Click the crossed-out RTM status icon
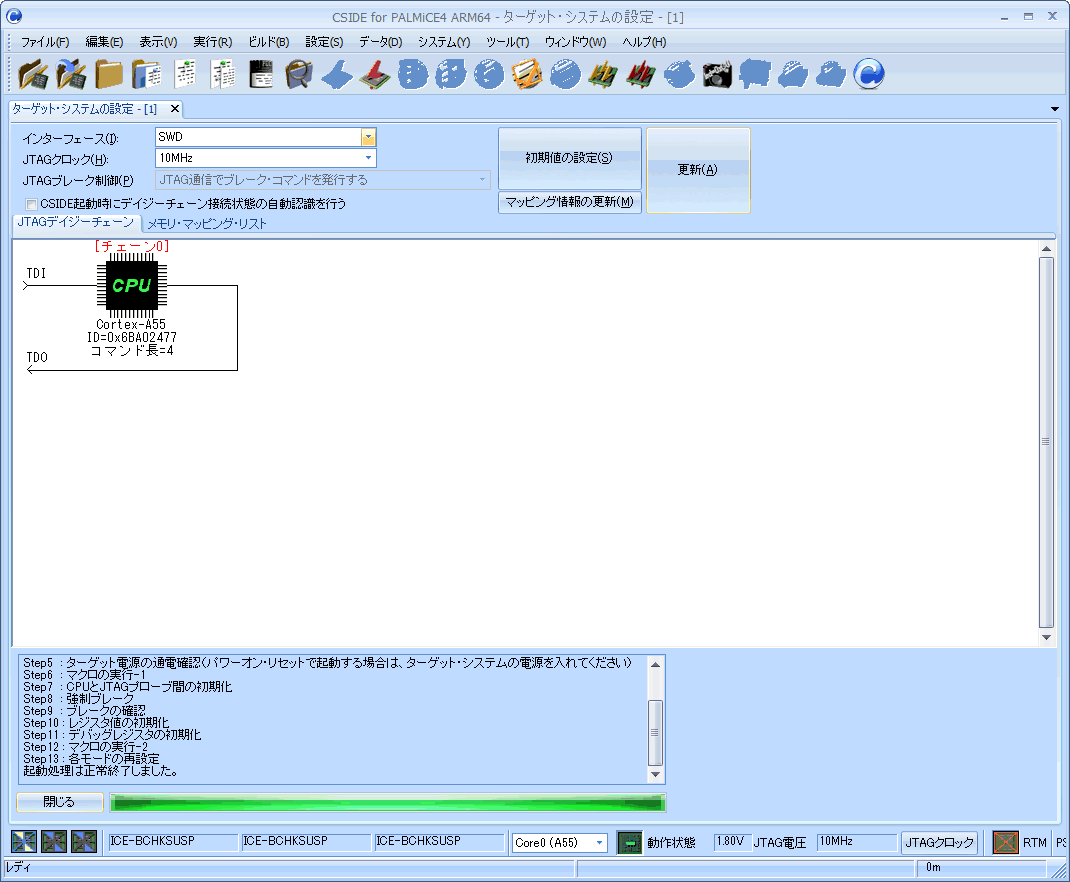The width and height of the screenshot is (1070, 882). (1005, 842)
